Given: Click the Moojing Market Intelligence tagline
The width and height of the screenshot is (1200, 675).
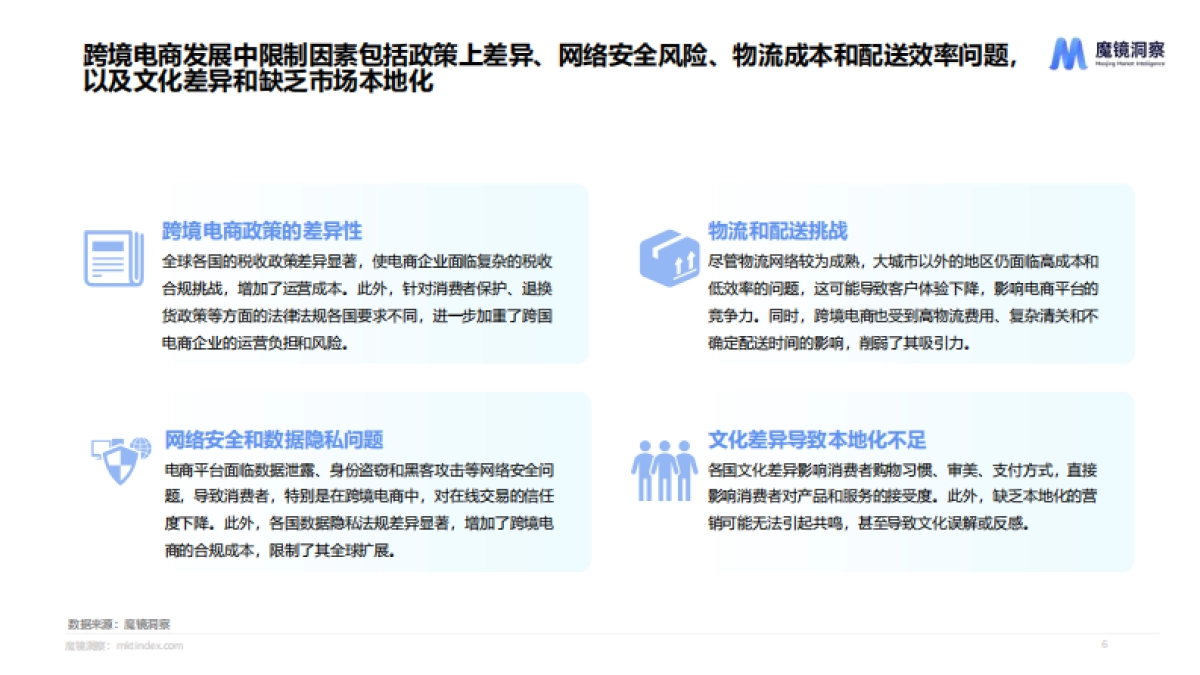Looking at the screenshot, I should (1130, 63).
